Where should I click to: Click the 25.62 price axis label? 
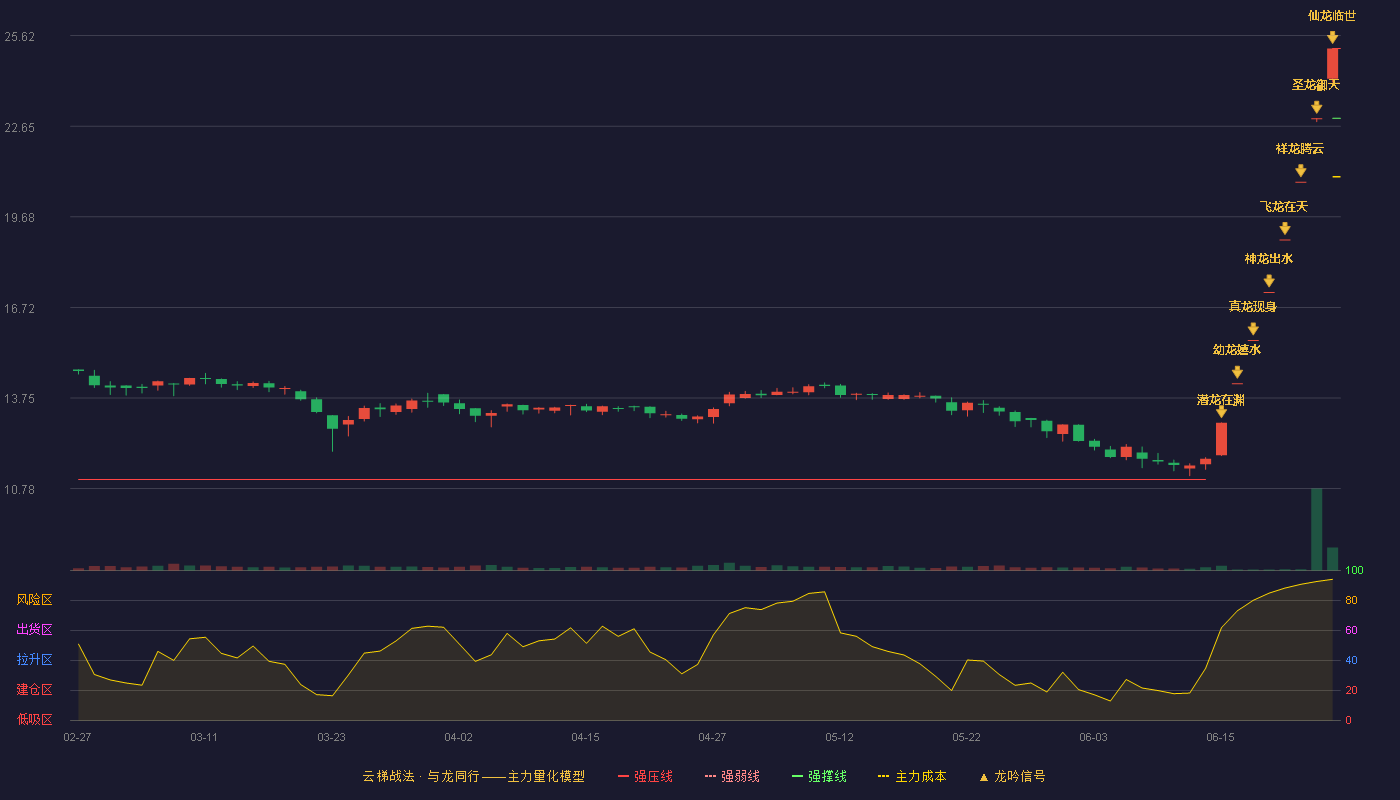[x=20, y=37]
